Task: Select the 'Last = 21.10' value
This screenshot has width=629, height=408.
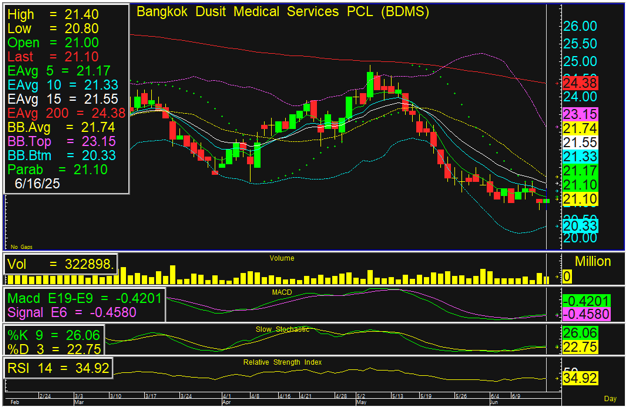Action: point(53,57)
